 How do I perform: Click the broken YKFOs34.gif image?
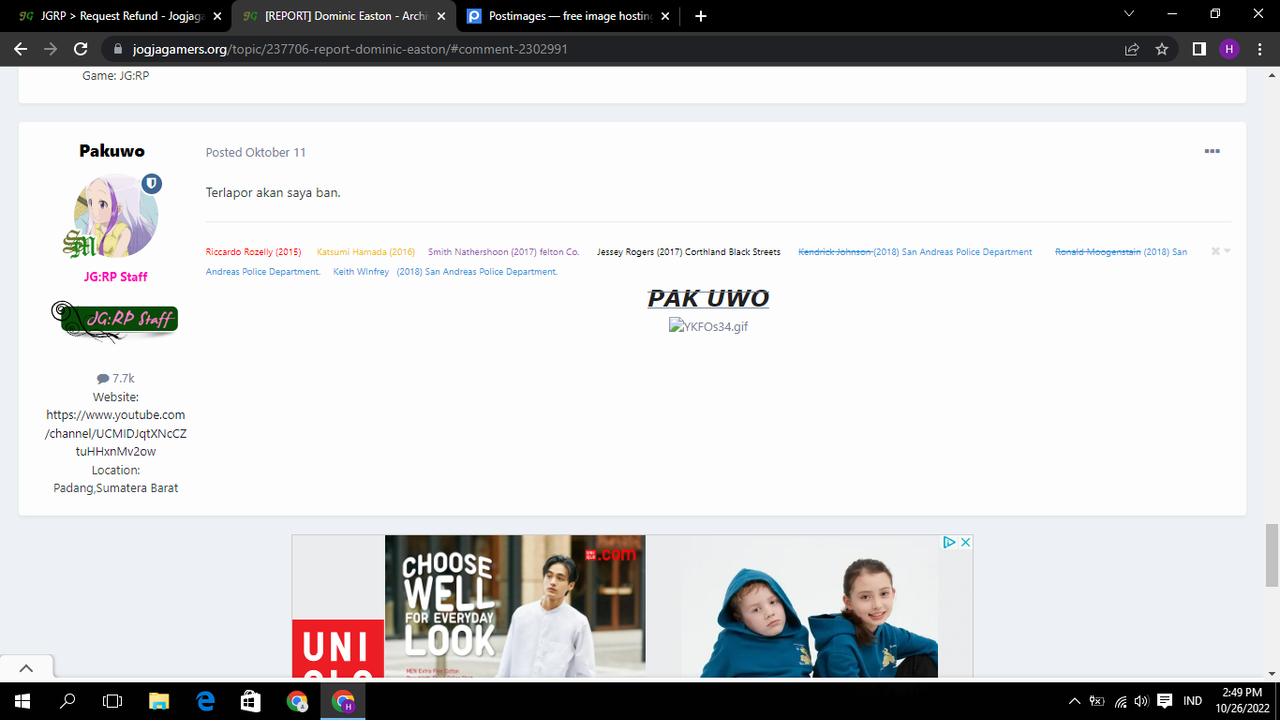tap(708, 326)
